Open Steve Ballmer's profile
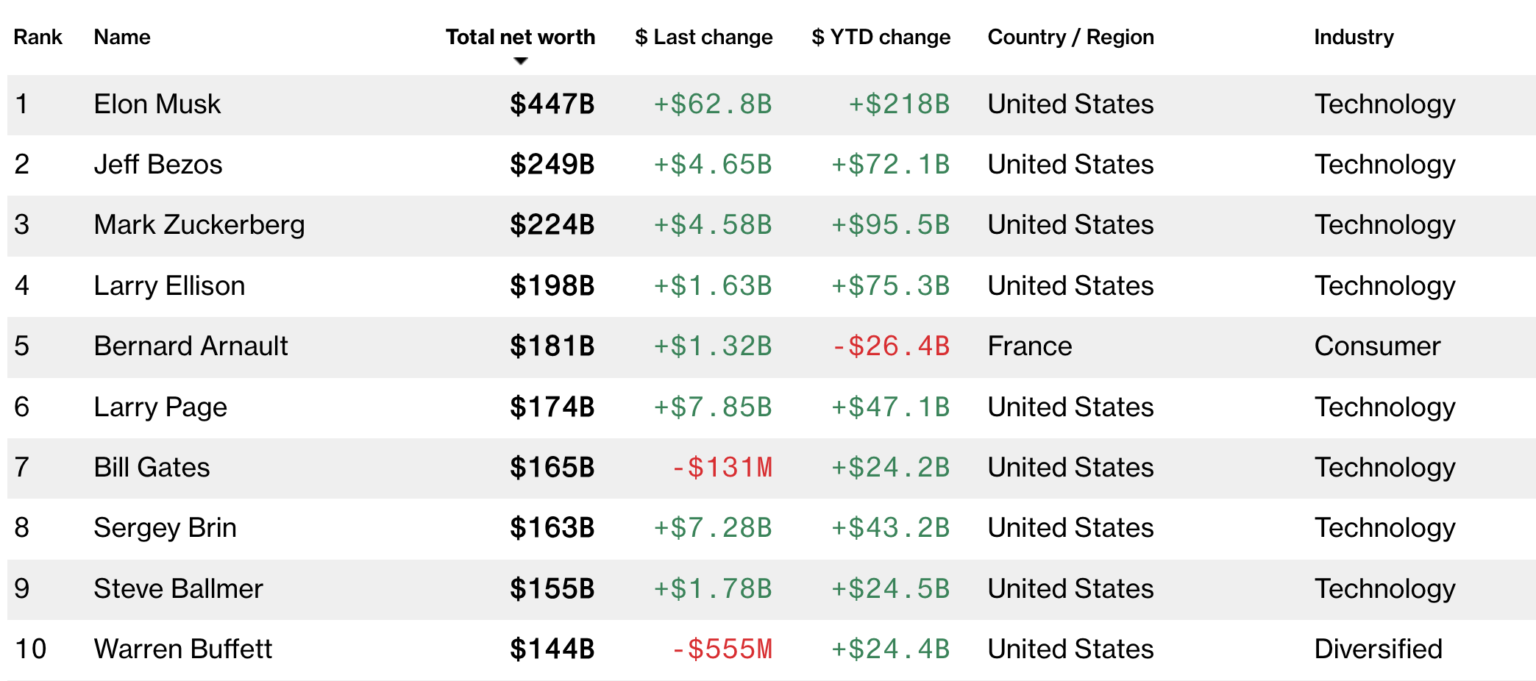The image size is (1536, 681). [178, 588]
